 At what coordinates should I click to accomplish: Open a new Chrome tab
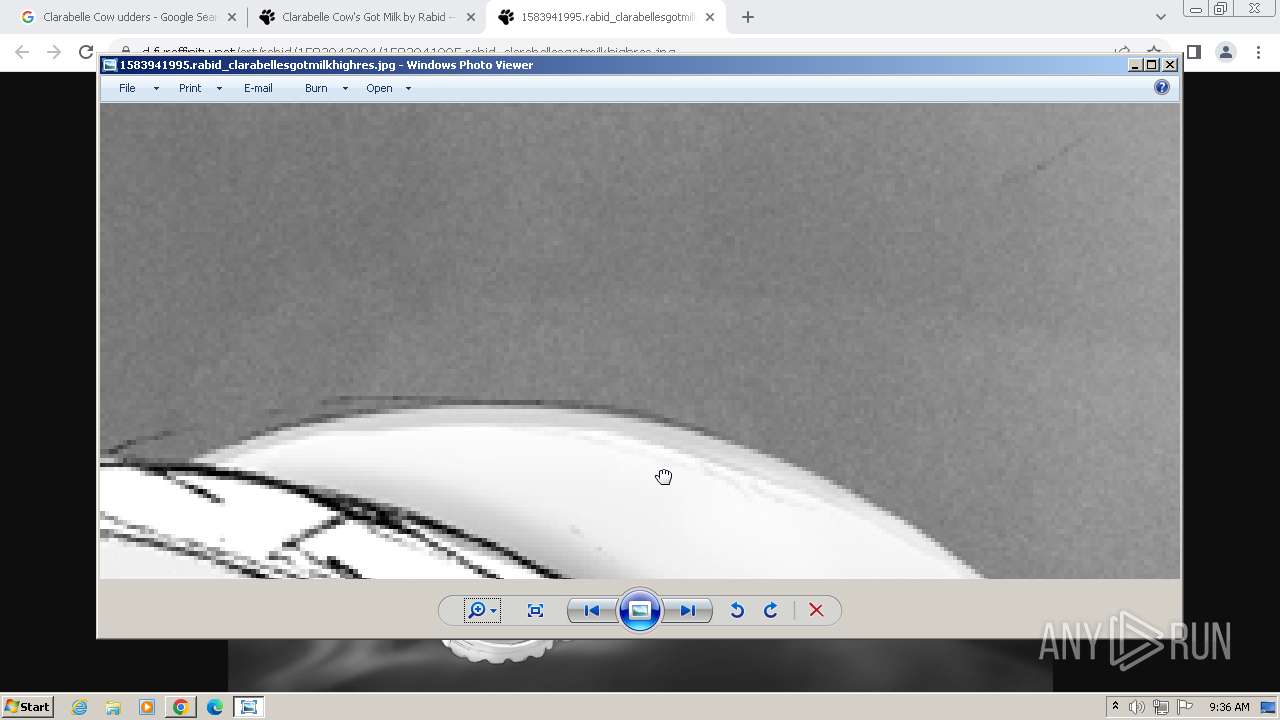[x=748, y=17]
